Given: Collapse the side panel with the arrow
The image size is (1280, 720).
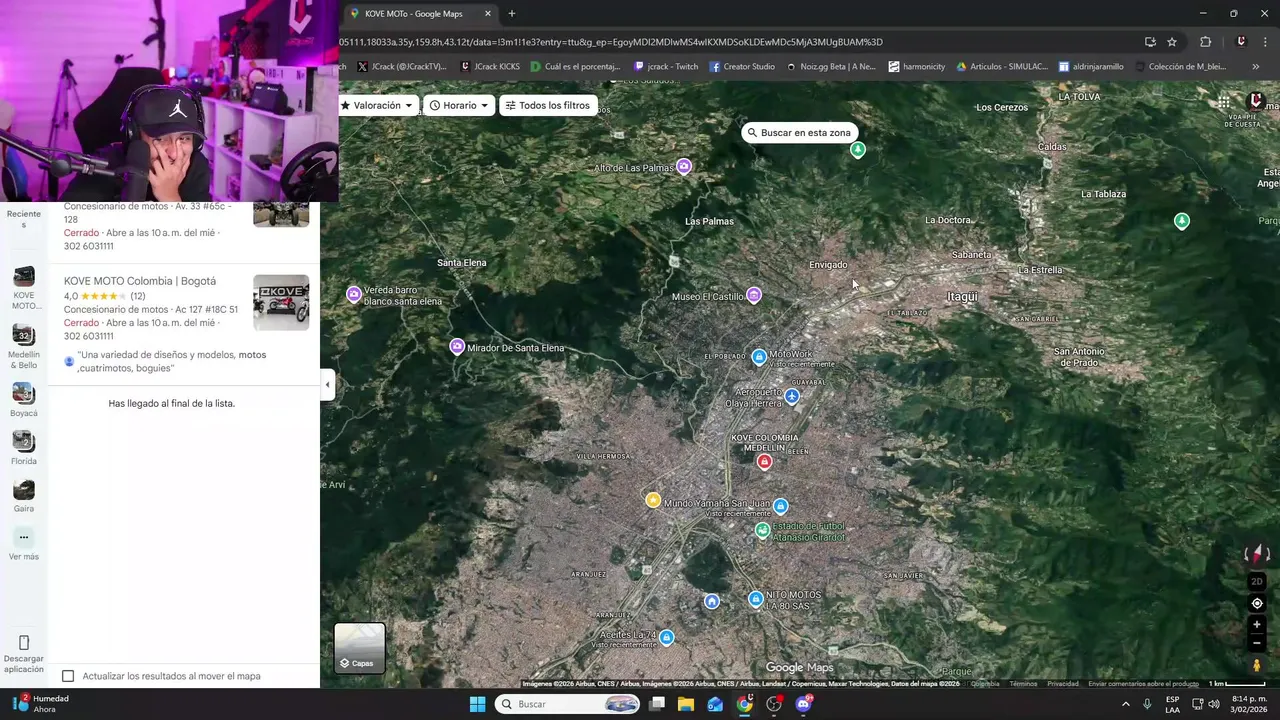Looking at the screenshot, I should click(x=327, y=385).
